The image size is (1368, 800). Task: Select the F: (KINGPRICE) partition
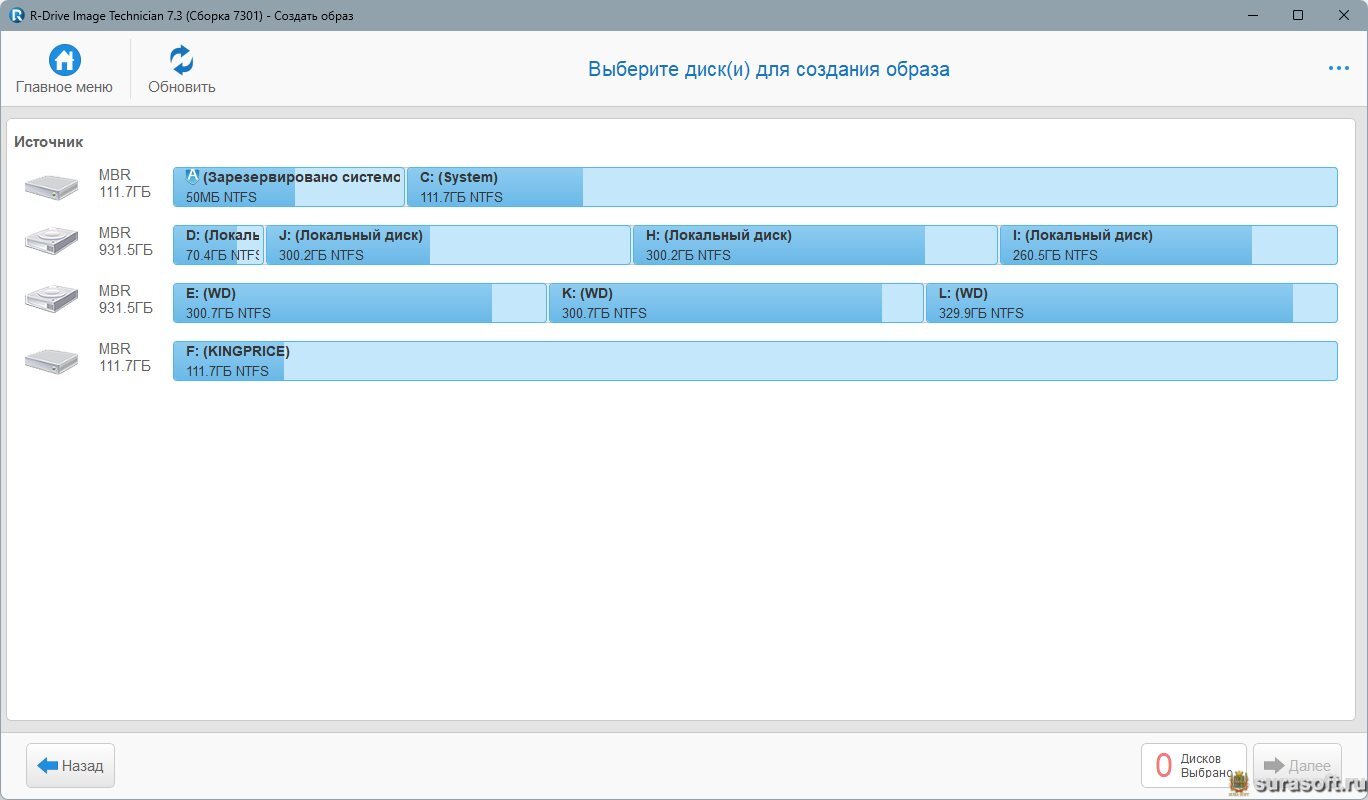coord(755,361)
